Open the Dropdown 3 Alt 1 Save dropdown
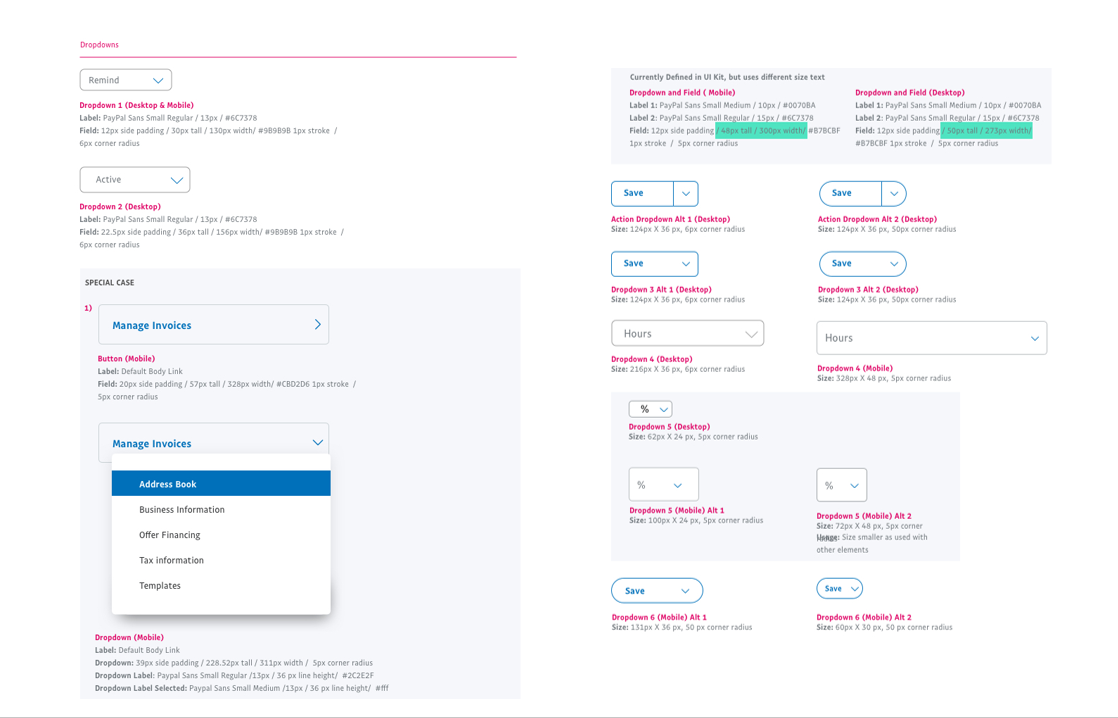This screenshot has height=718, width=1118. click(x=655, y=264)
